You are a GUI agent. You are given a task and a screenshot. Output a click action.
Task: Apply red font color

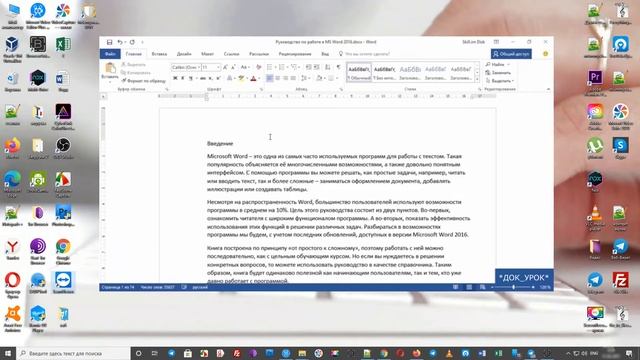click(253, 78)
